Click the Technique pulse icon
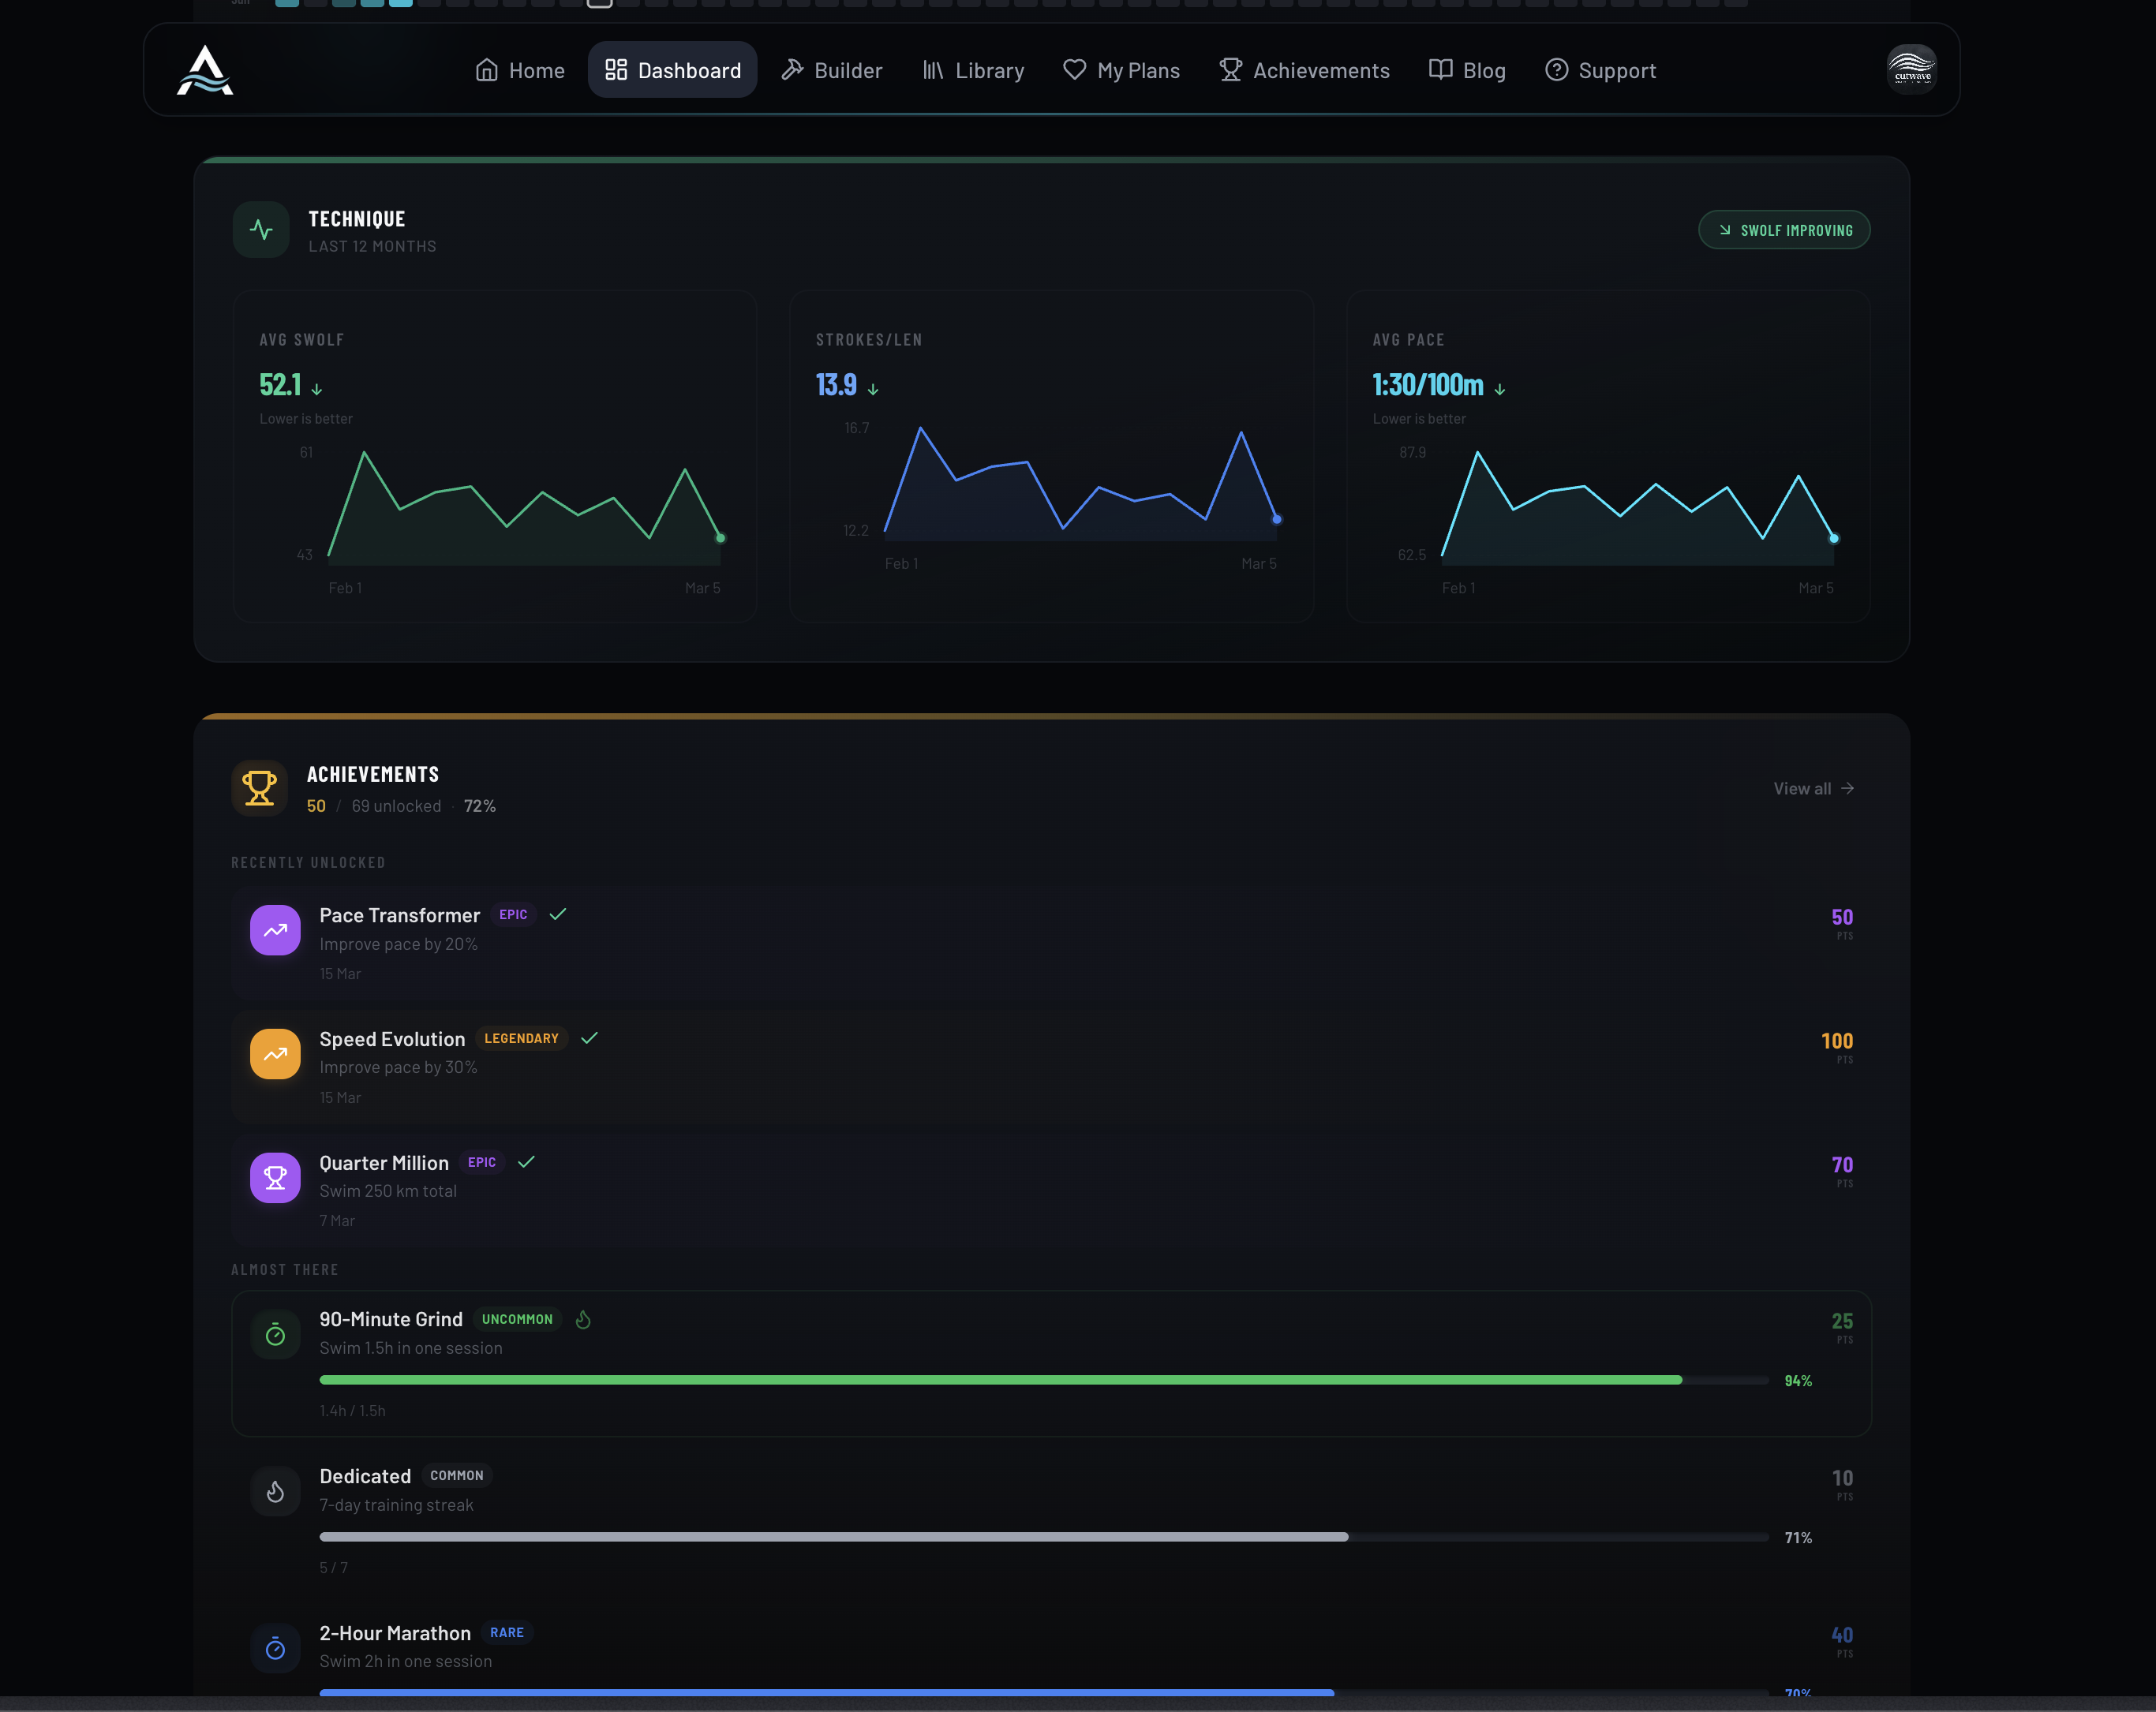 click(261, 230)
